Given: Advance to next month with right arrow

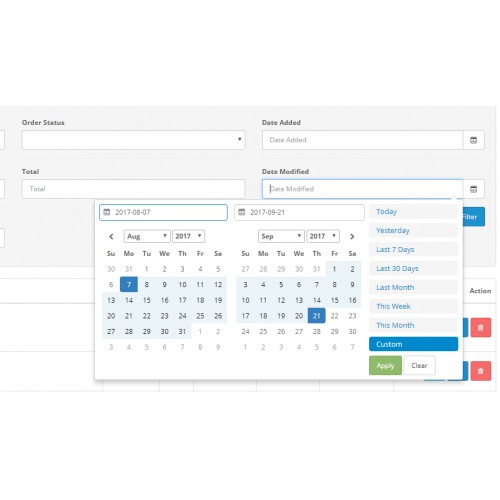Looking at the screenshot, I should 352,236.
